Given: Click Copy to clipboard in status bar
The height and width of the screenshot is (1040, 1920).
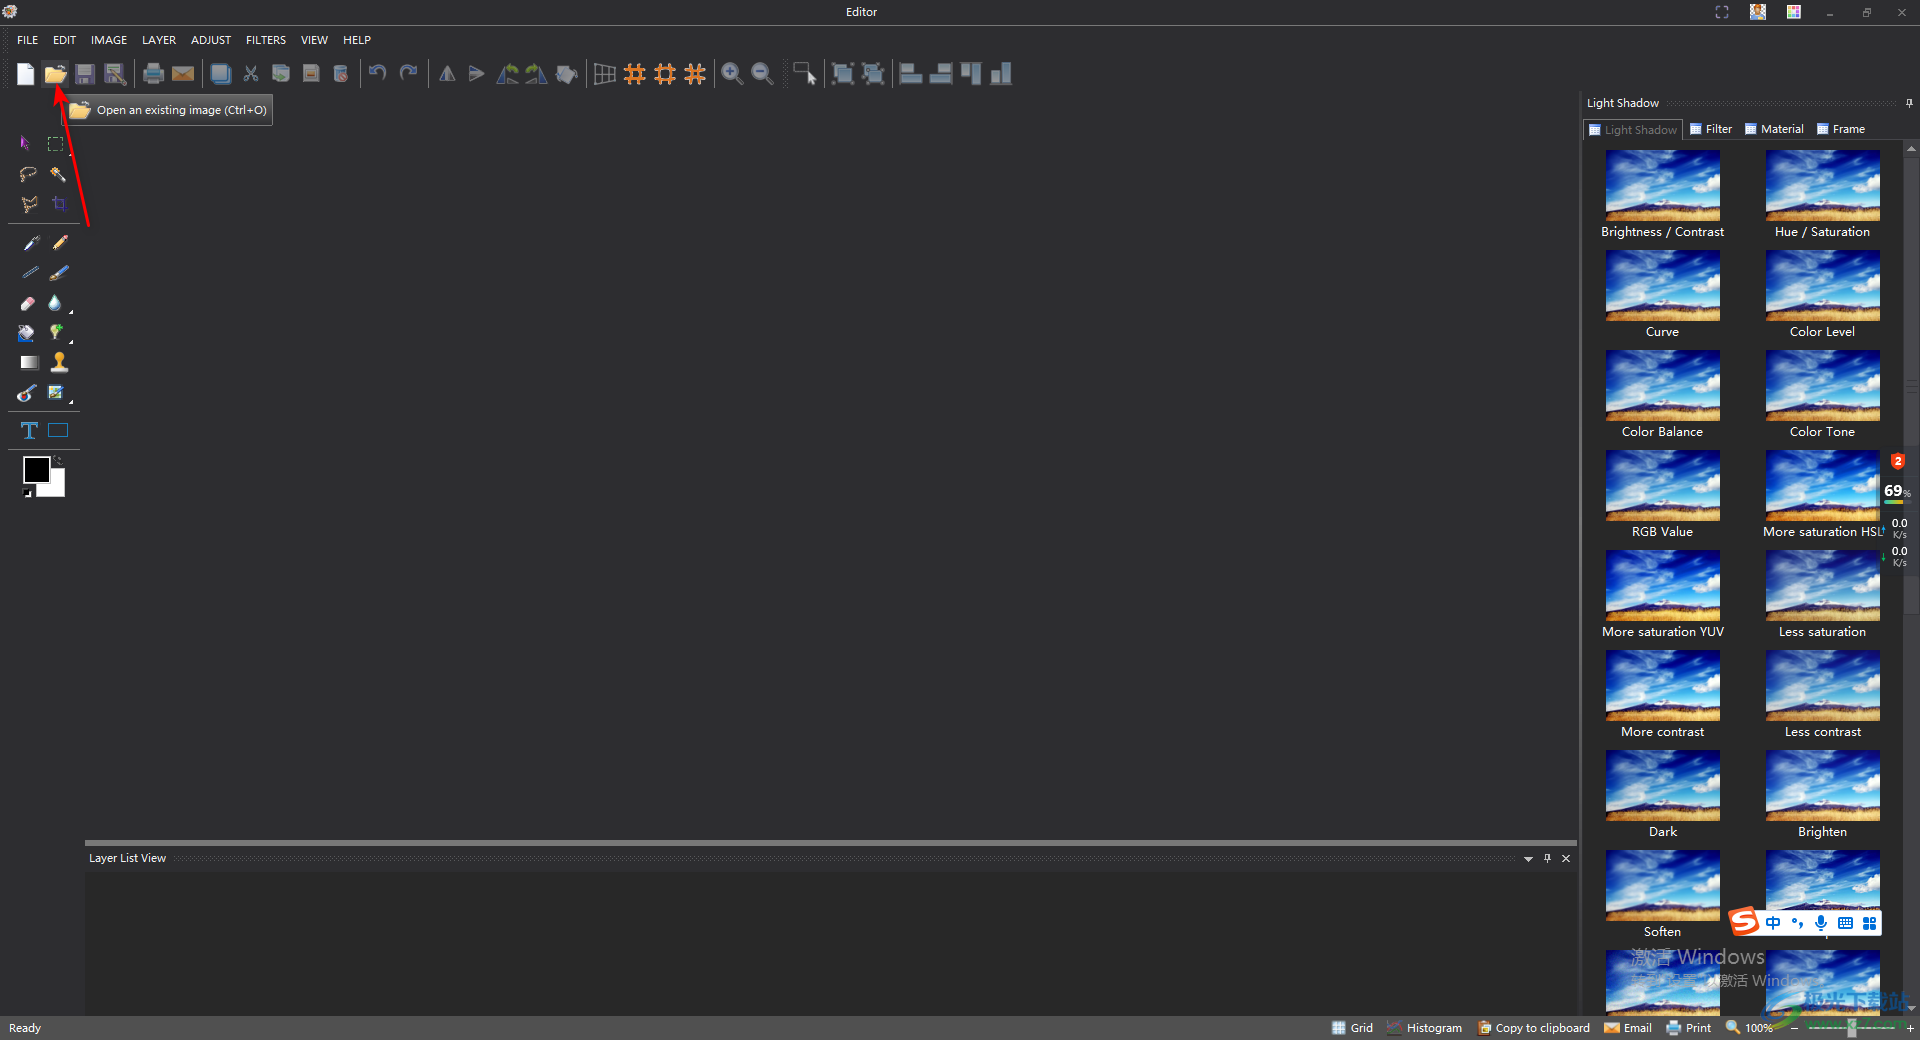Looking at the screenshot, I should point(1534,1028).
